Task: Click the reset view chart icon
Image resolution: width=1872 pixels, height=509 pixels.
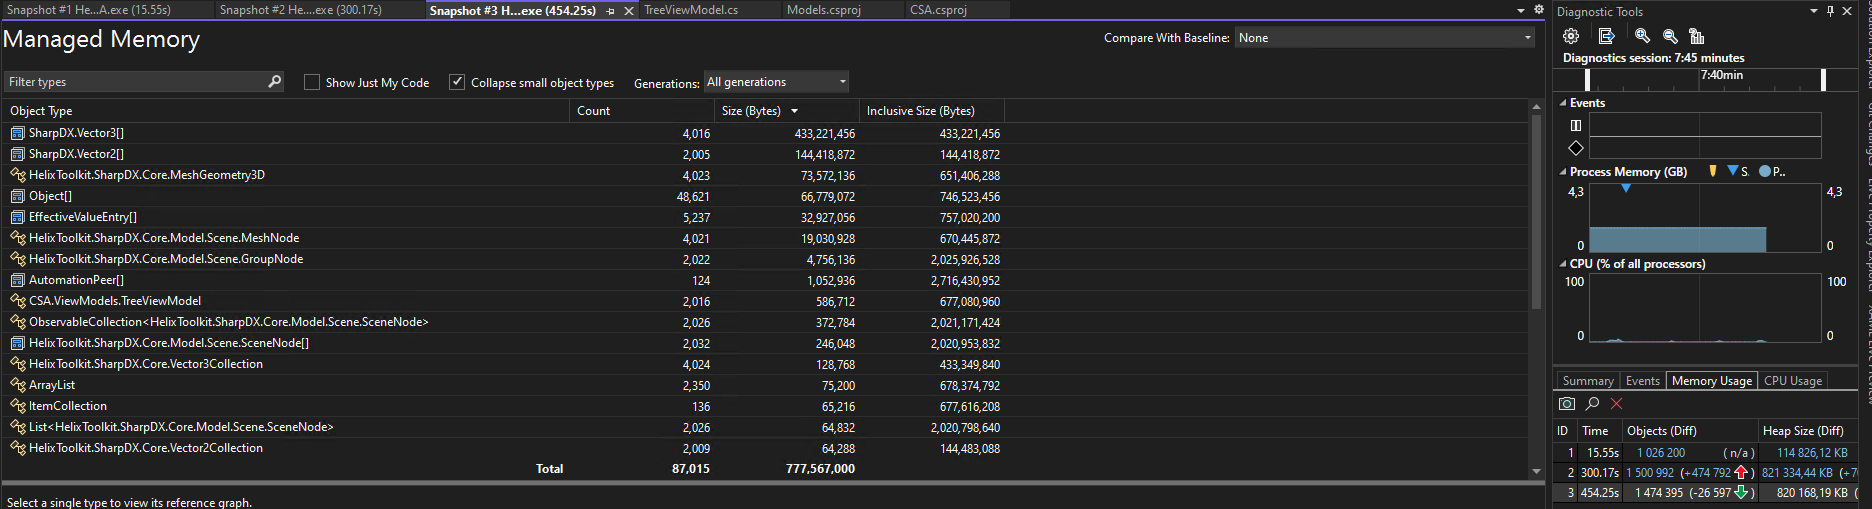Action: [1697, 36]
